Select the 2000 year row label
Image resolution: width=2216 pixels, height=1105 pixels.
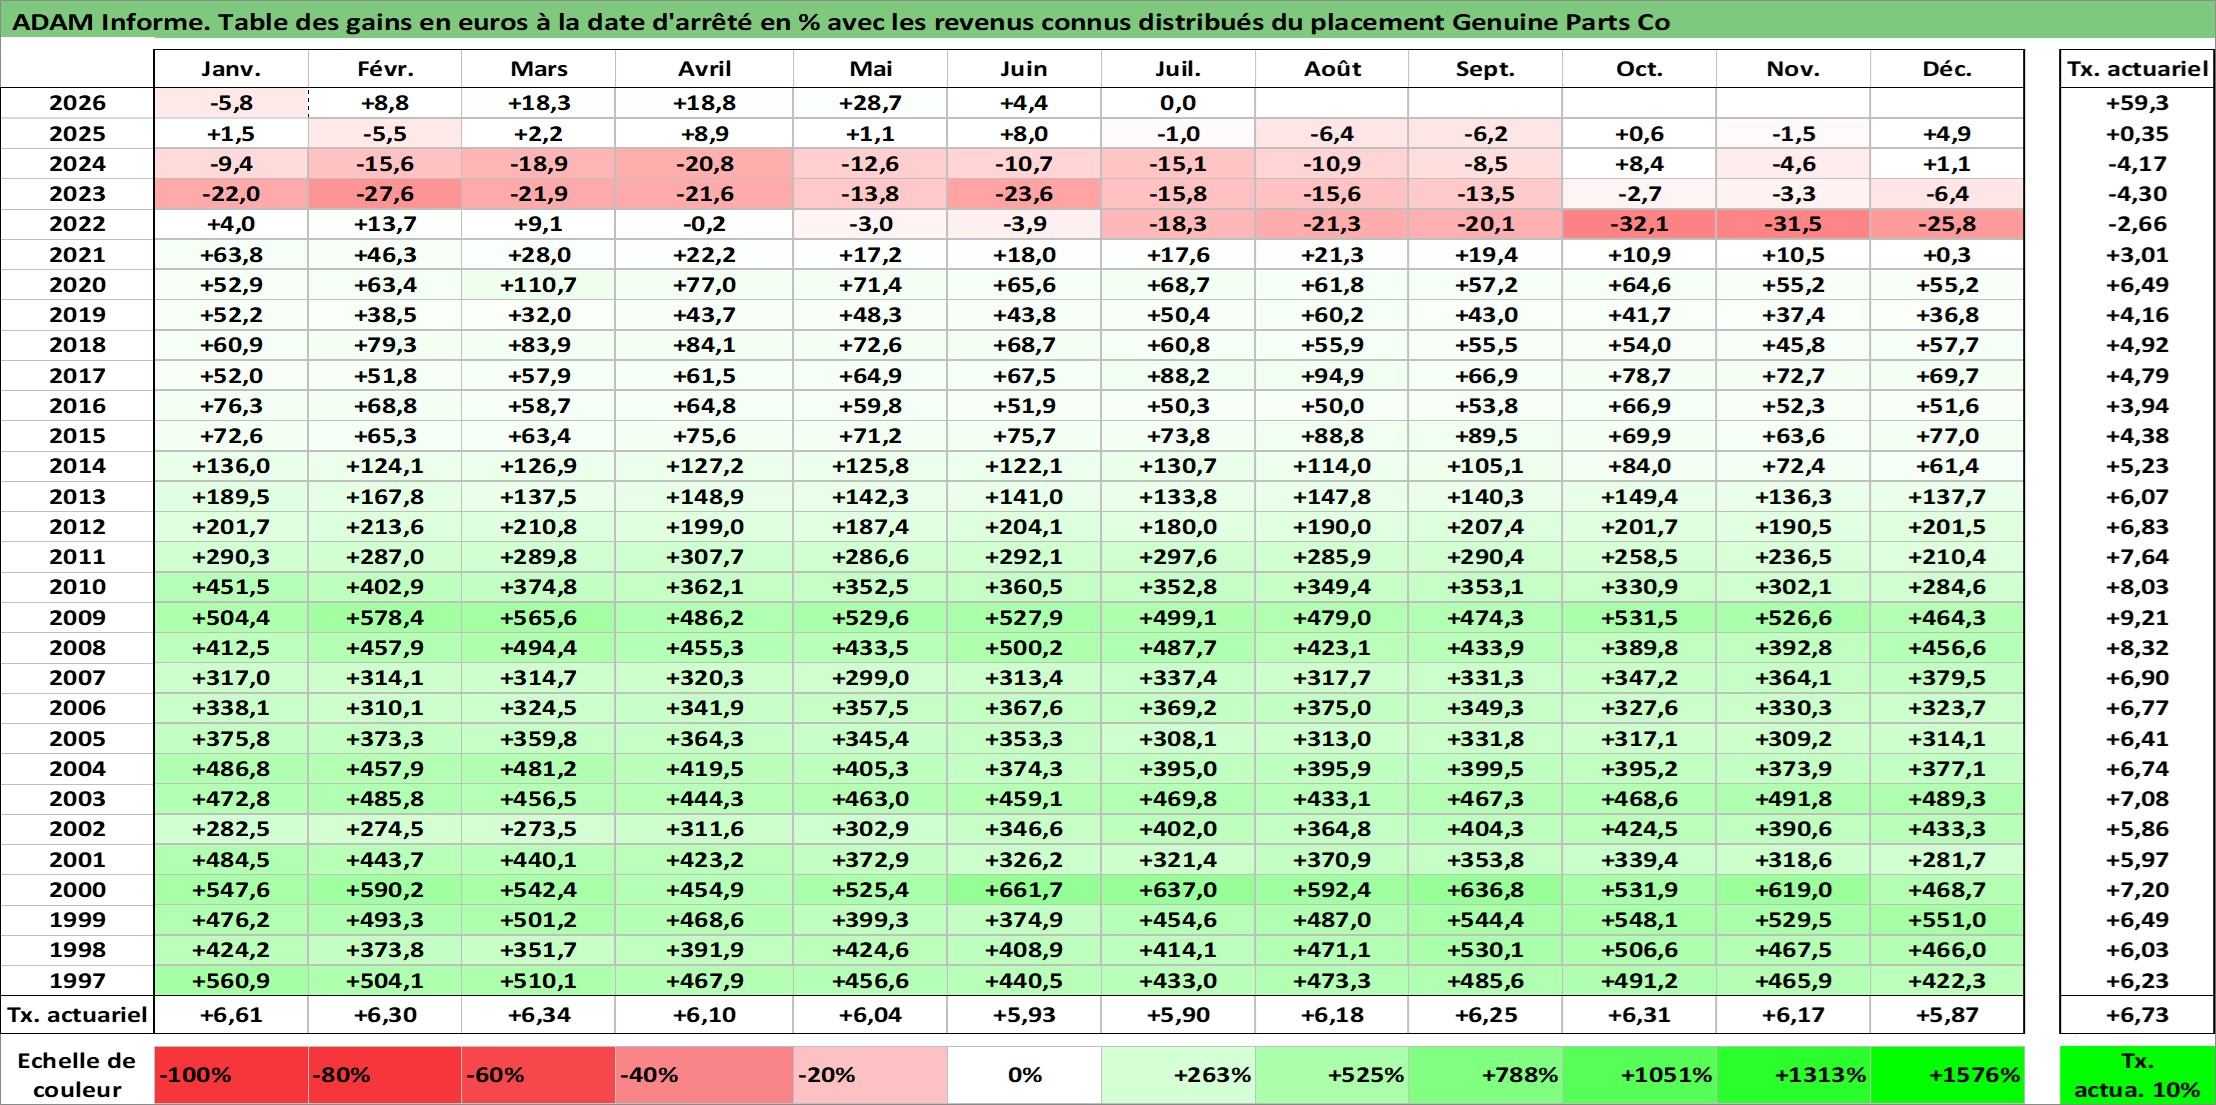(x=77, y=889)
